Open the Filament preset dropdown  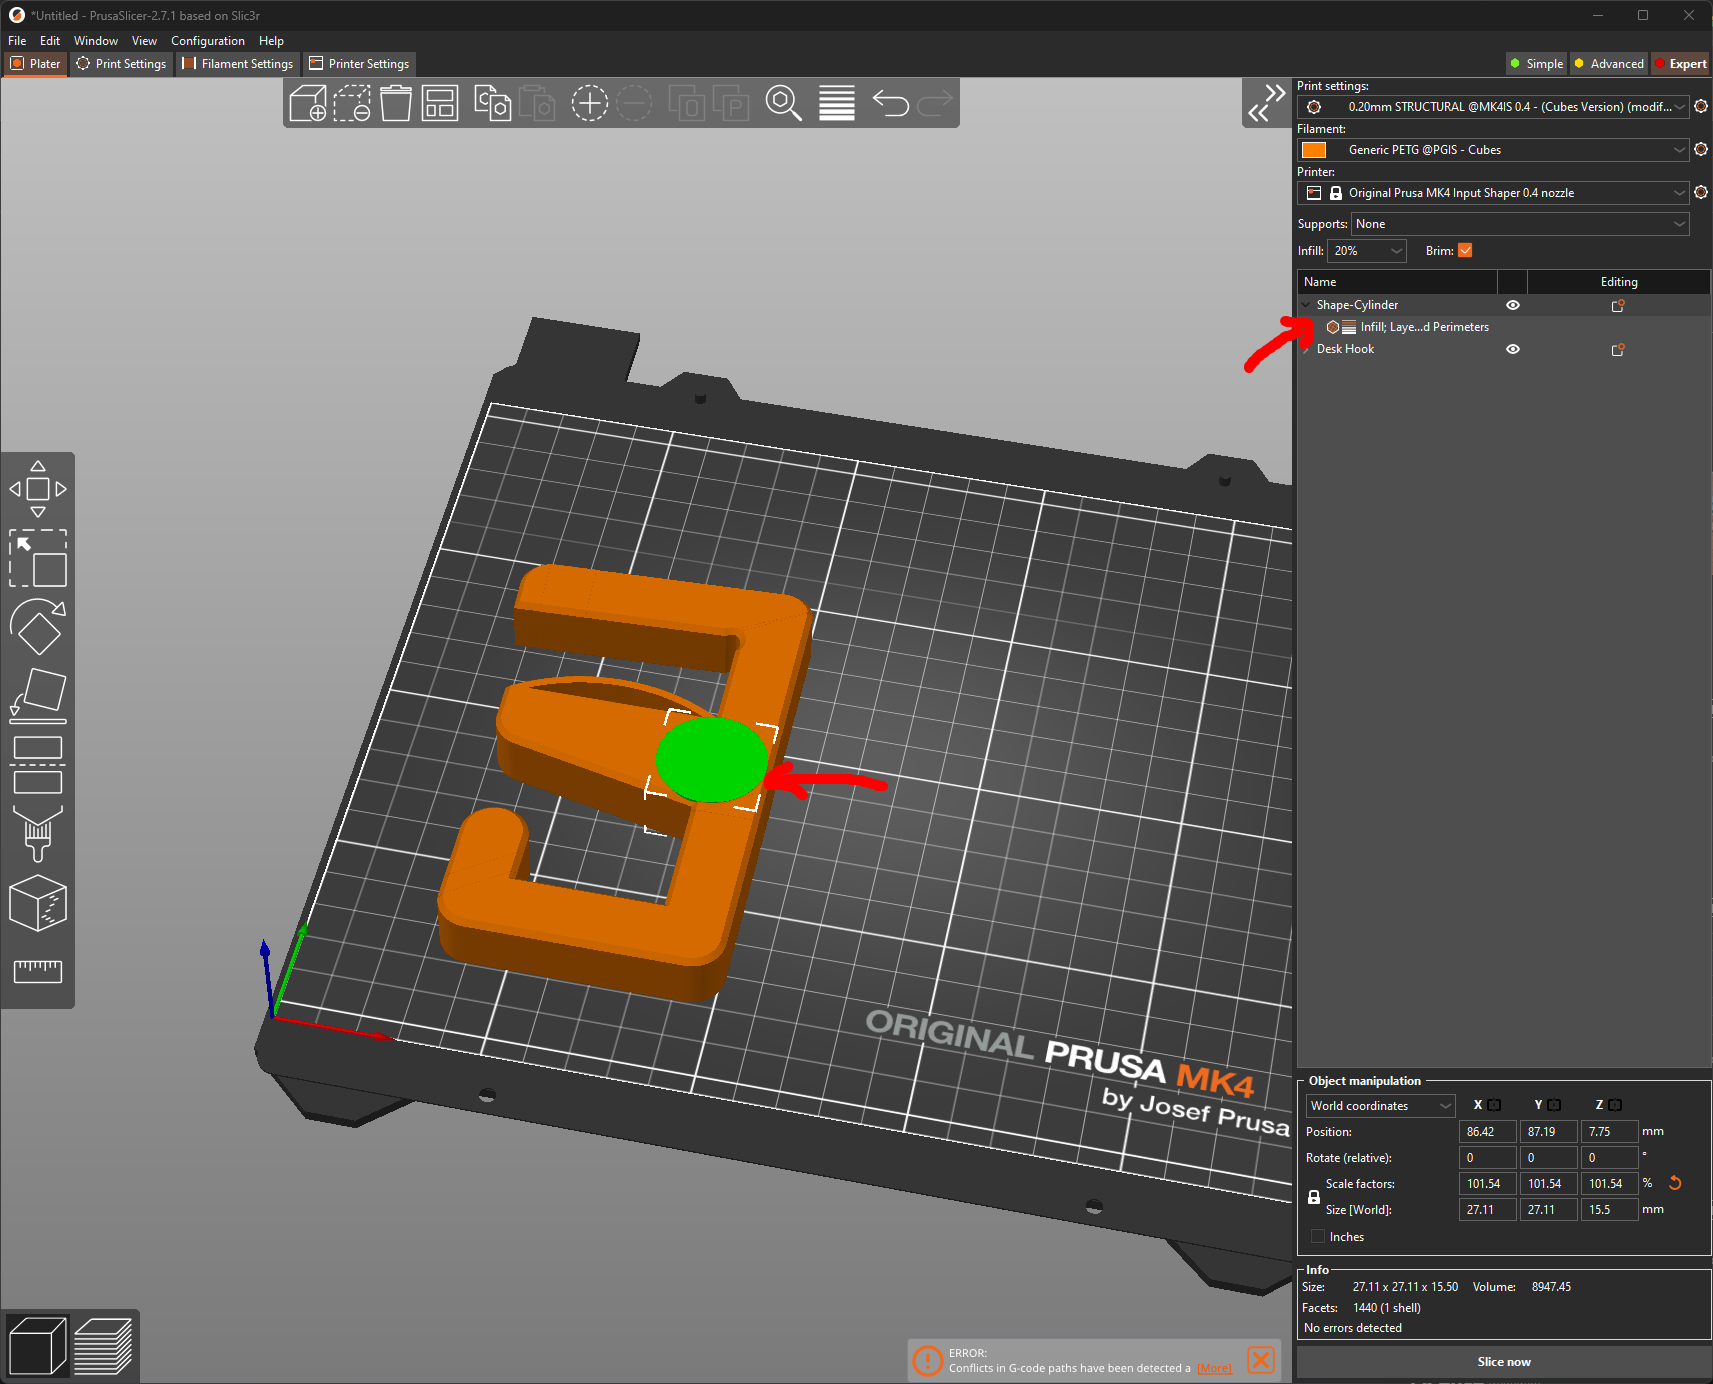pos(1494,149)
